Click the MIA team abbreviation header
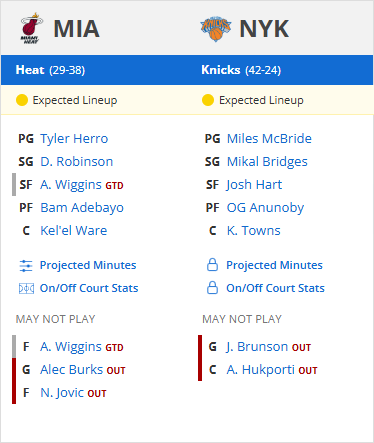Viewport: 374px width, 443px height. pos(76,29)
